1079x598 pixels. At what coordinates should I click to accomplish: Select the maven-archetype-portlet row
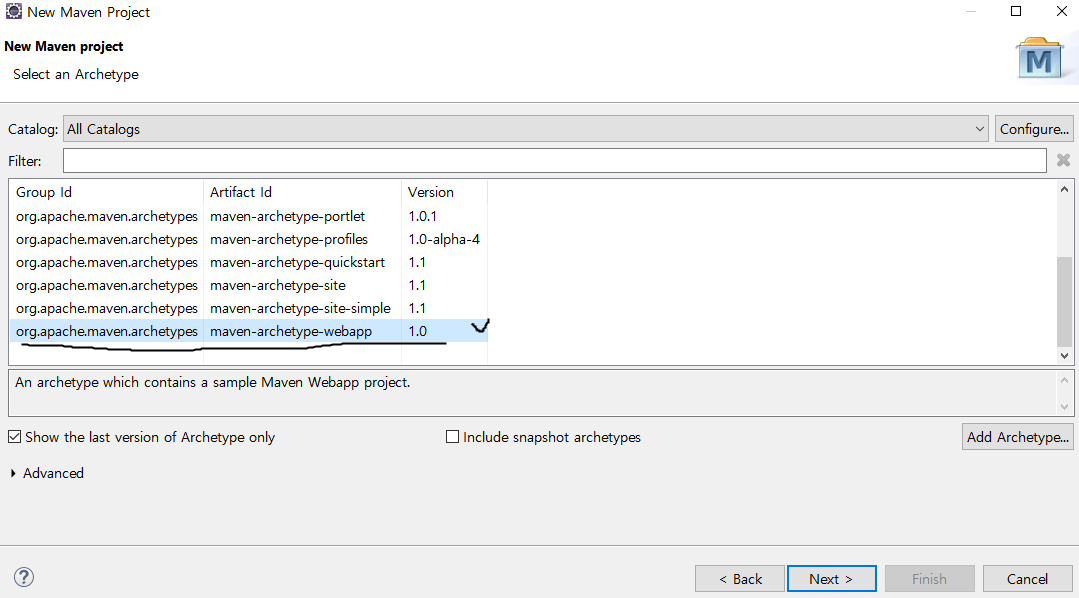248,216
